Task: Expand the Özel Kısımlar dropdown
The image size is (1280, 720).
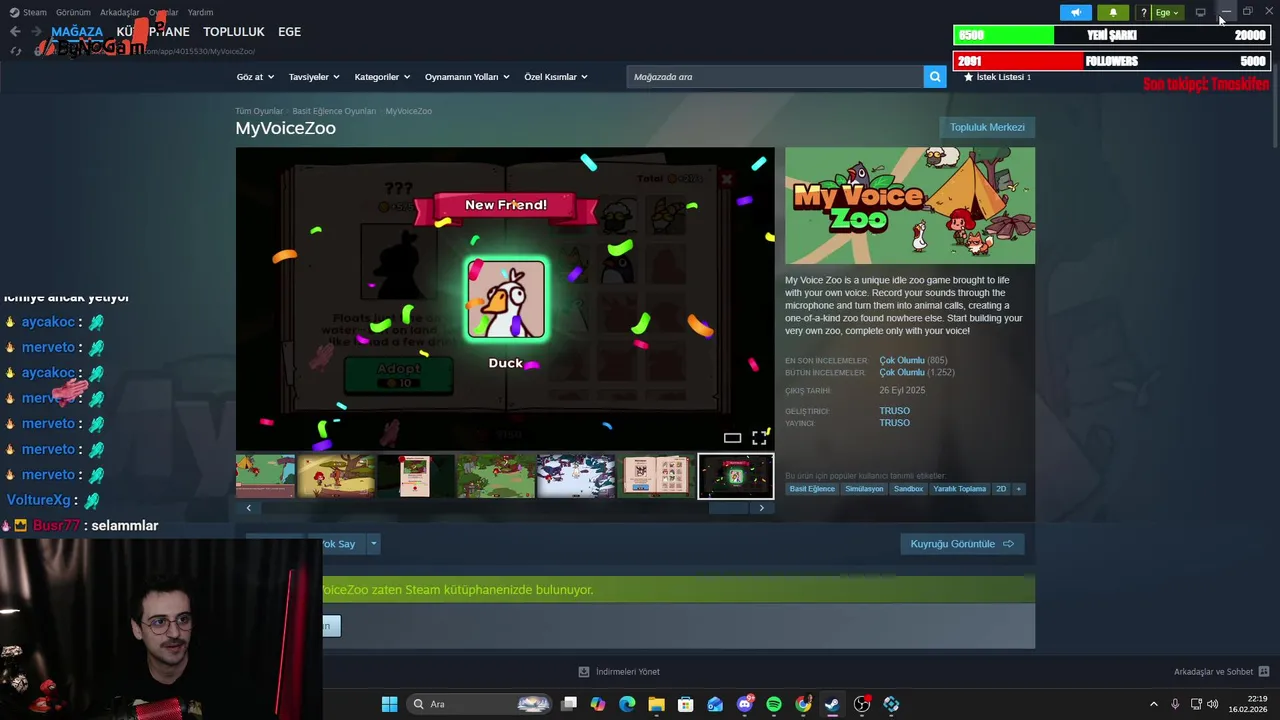Action: (x=556, y=77)
